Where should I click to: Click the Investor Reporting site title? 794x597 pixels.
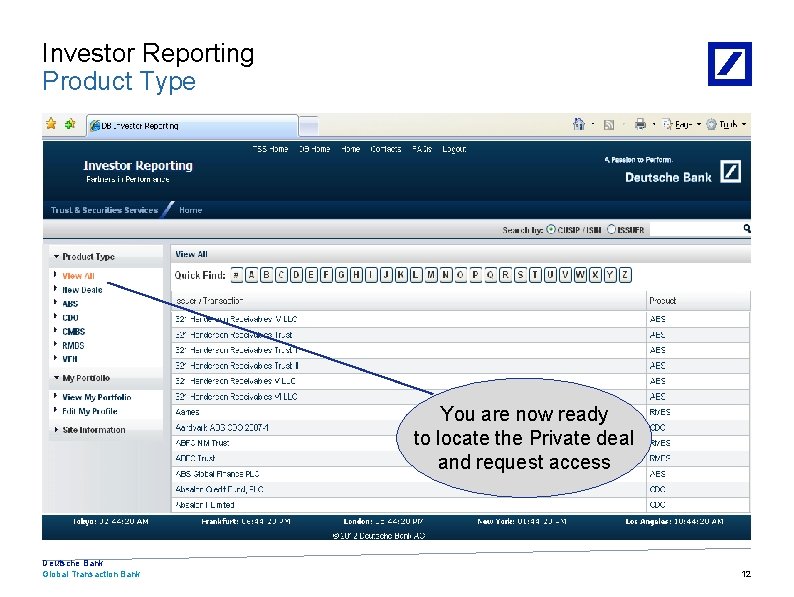[x=138, y=166]
